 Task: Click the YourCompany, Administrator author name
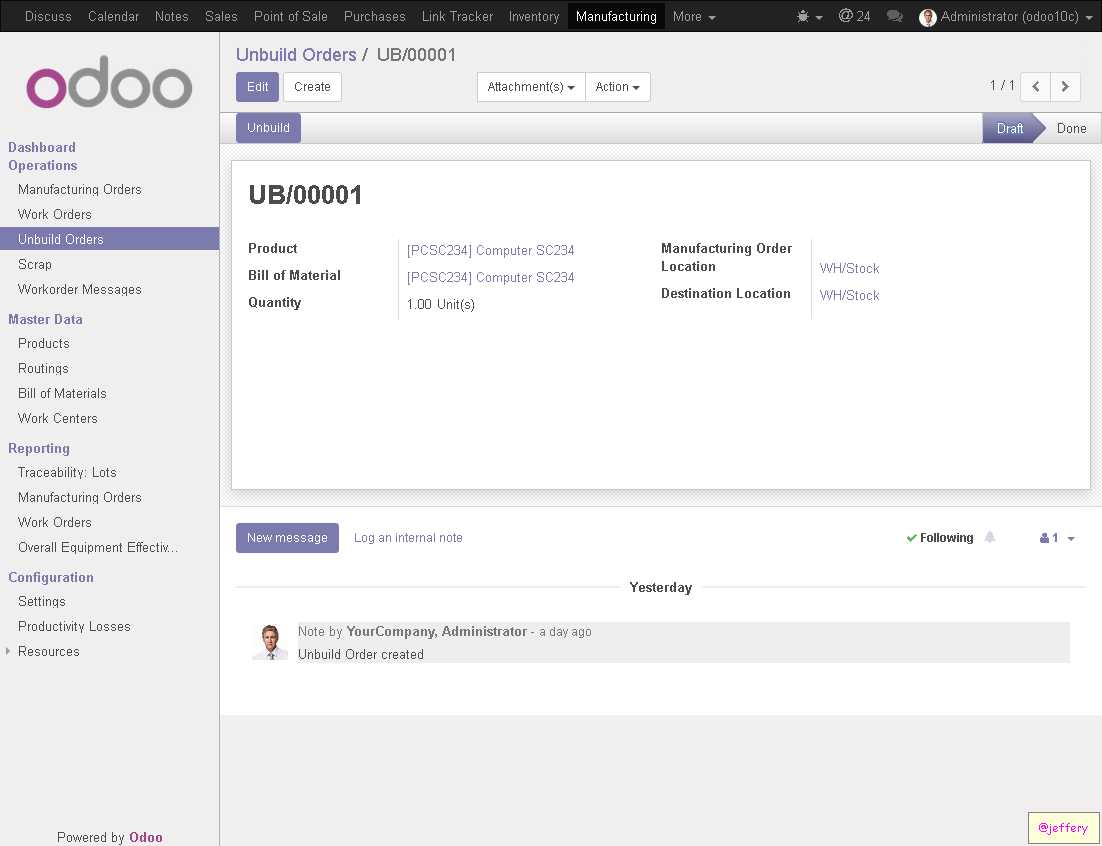[x=436, y=631]
